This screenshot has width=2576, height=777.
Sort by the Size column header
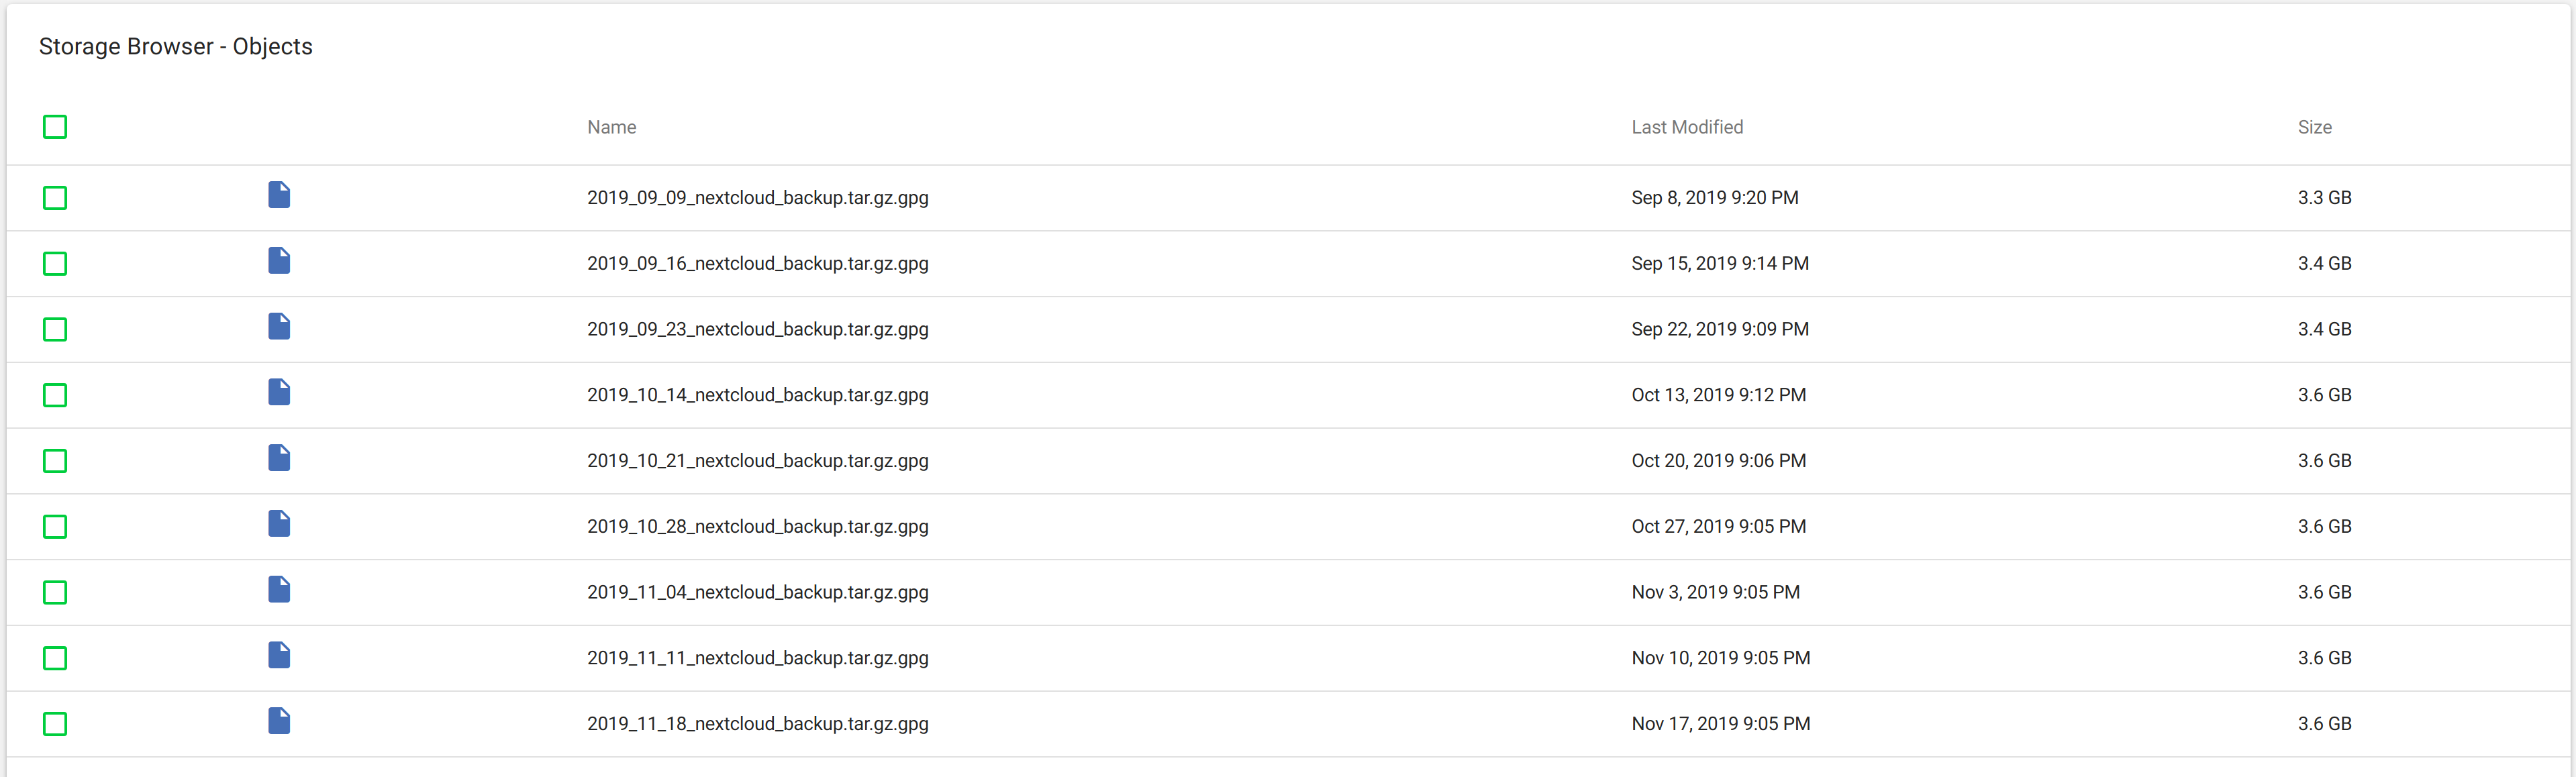[2314, 127]
